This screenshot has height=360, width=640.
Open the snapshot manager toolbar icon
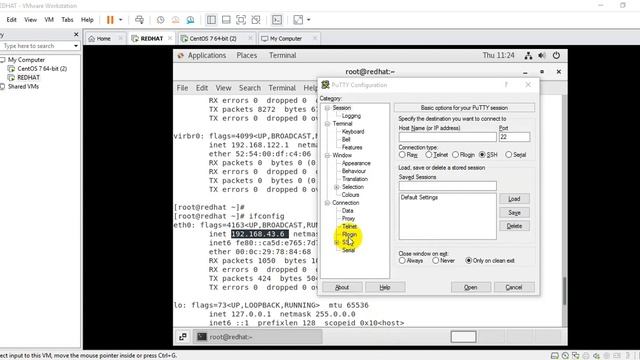(x=190, y=20)
